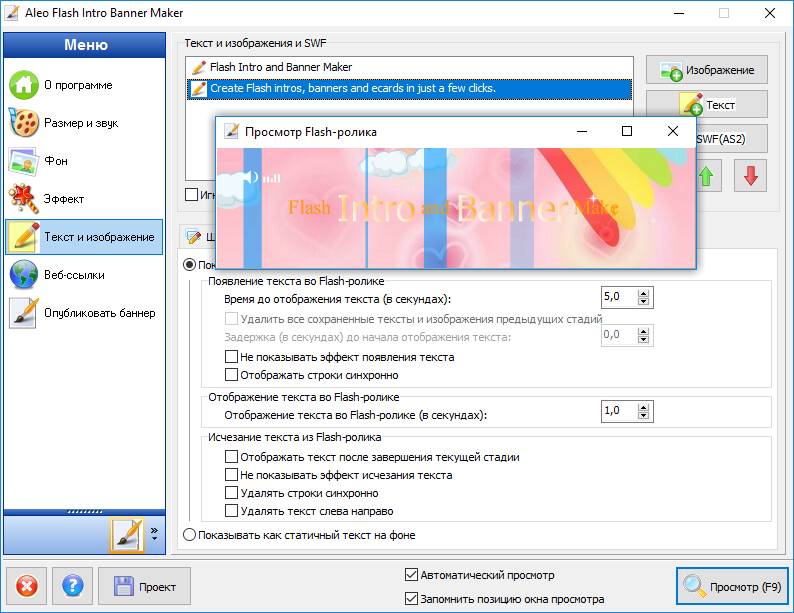794x613 pixels.
Task: Click the pencil icon on the selected list row
Action: click(198, 88)
